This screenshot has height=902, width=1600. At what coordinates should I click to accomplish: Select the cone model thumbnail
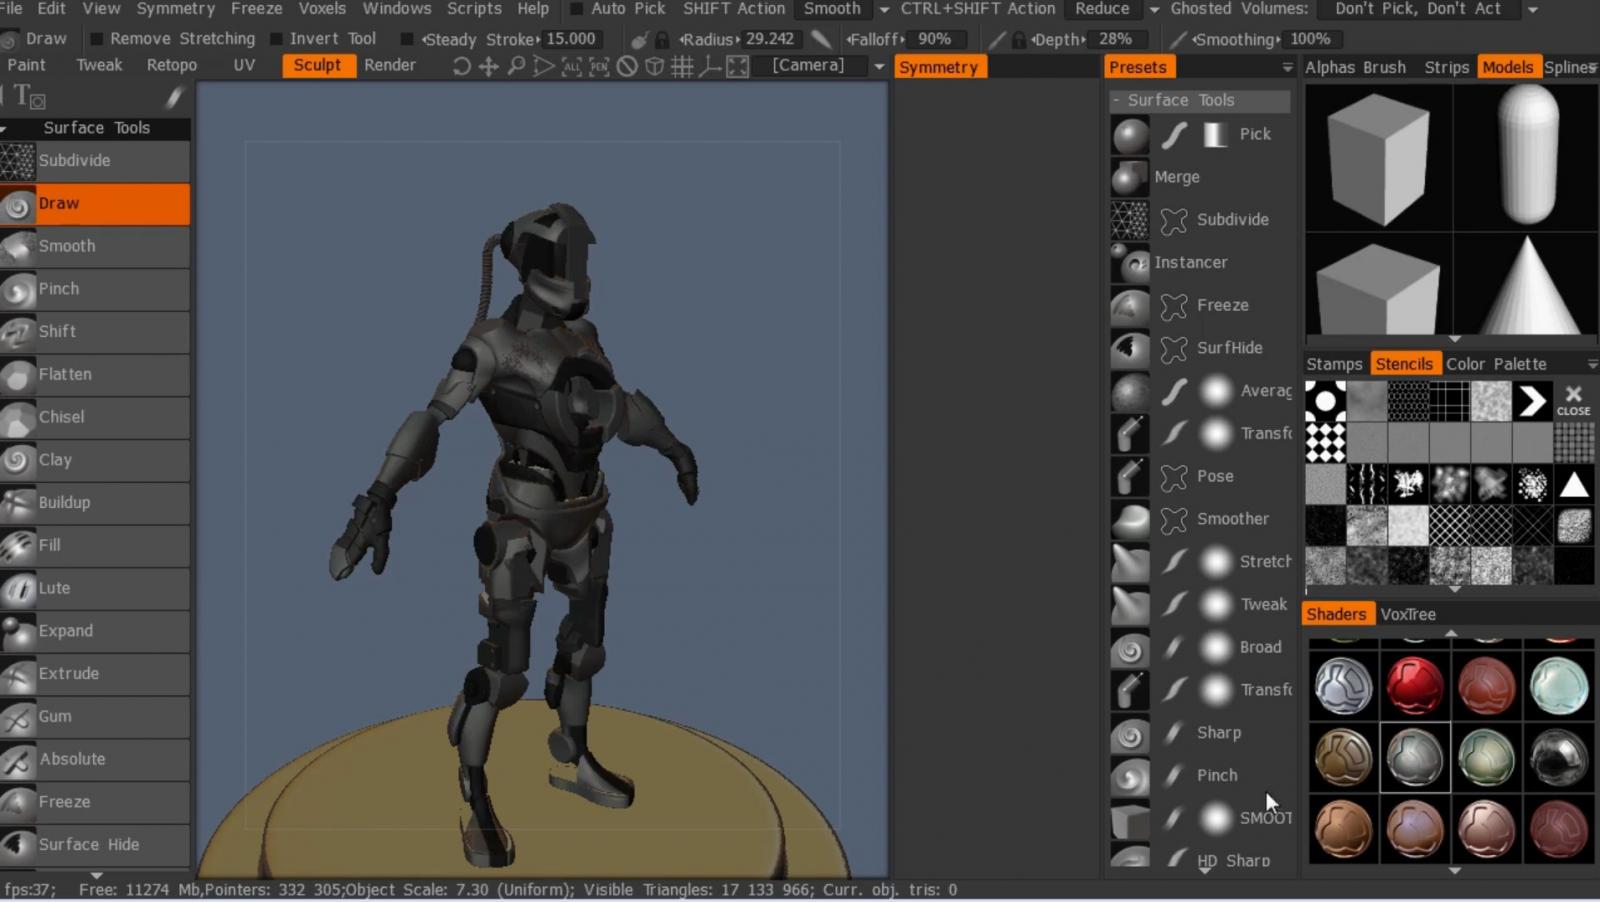coord(1527,287)
